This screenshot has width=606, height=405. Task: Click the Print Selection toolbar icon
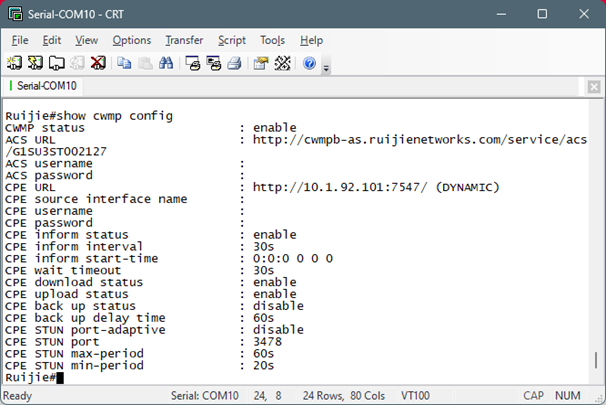point(214,63)
